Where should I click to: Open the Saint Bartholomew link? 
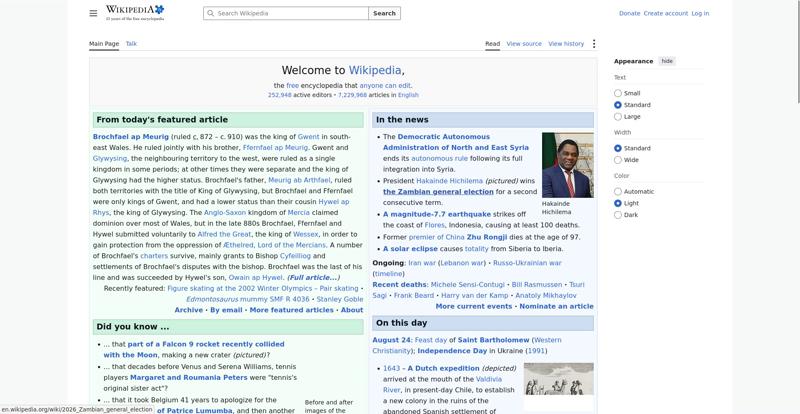[x=493, y=340]
